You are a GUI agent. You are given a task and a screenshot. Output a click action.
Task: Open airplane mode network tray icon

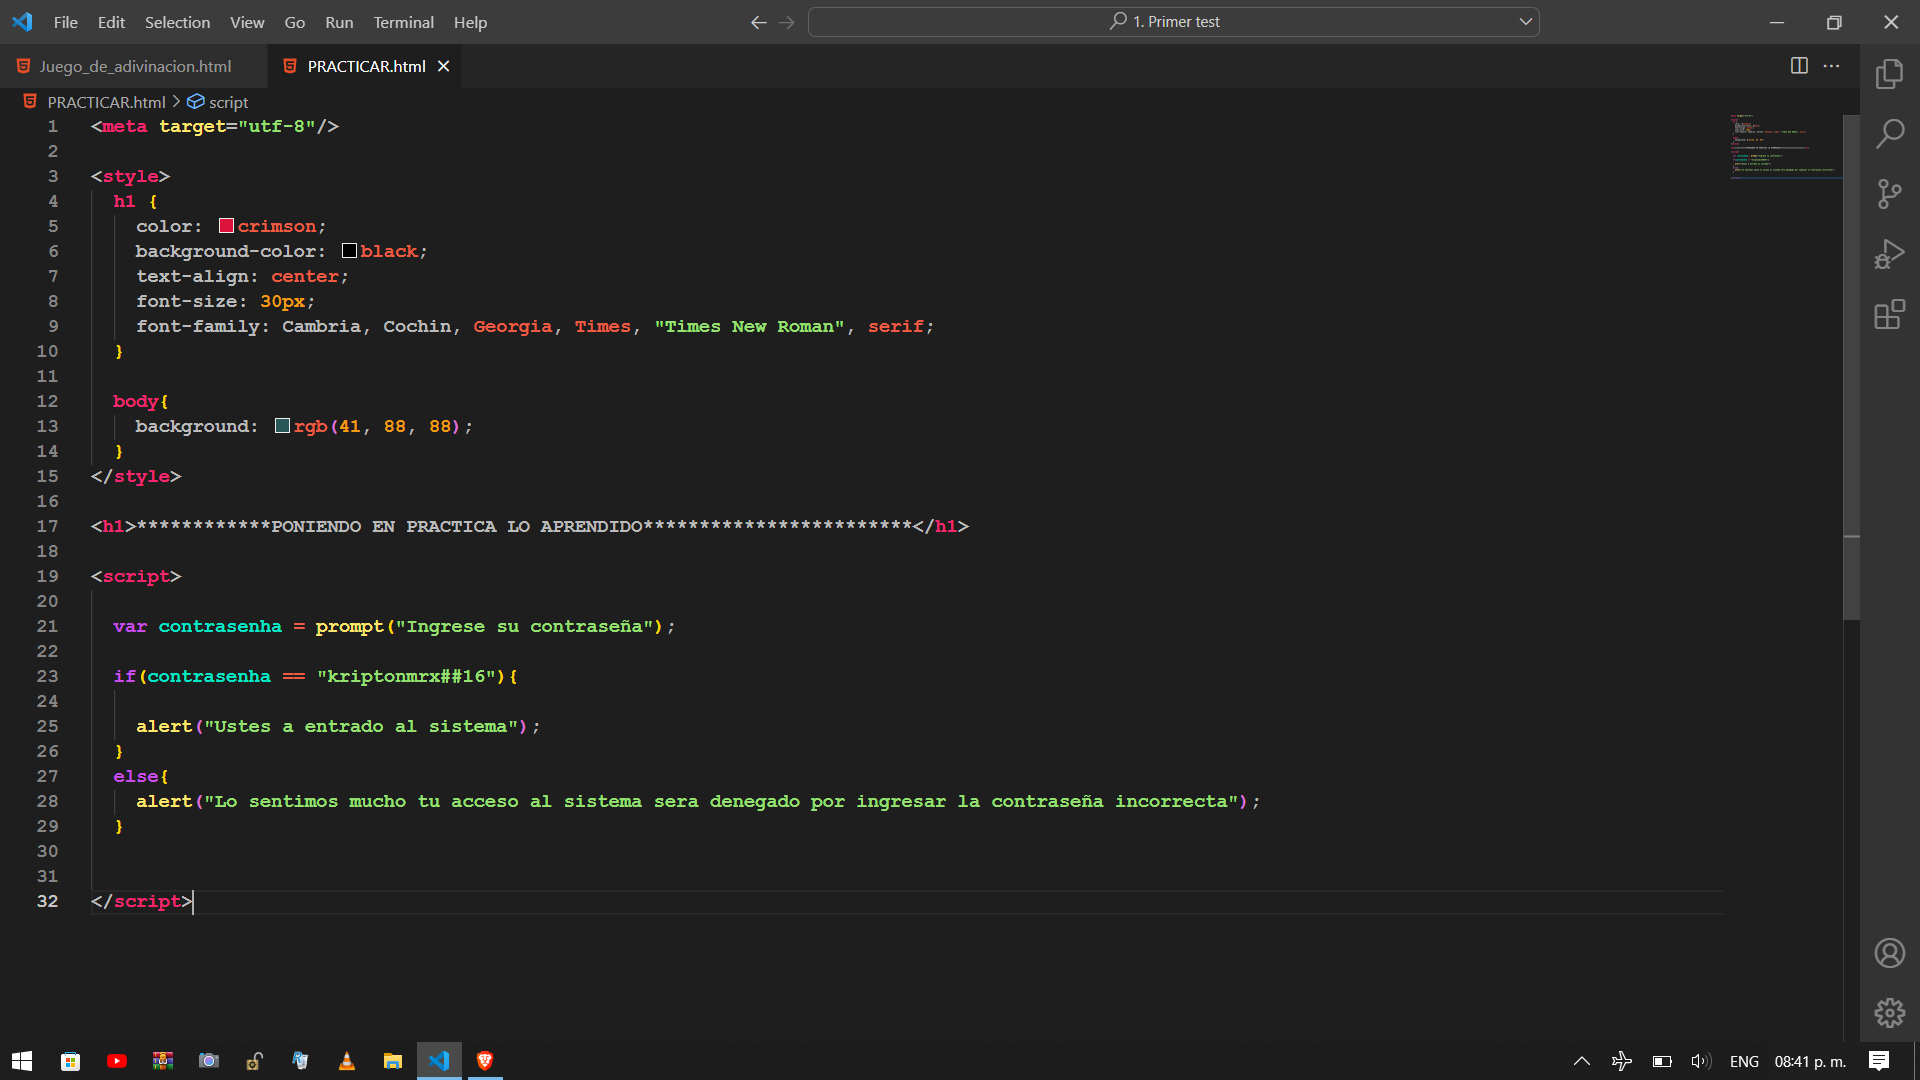point(1622,1061)
